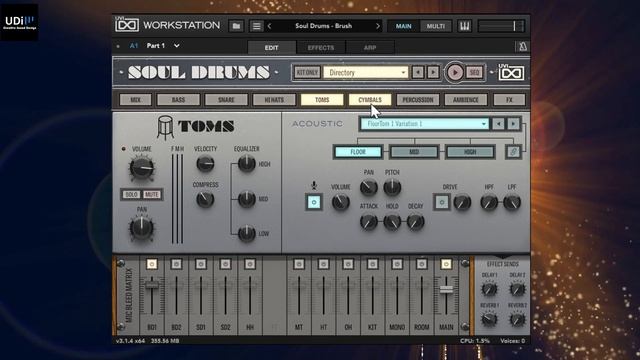The width and height of the screenshot is (640, 360).
Task: Click the KIT ONLY button
Action: [307, 73]
